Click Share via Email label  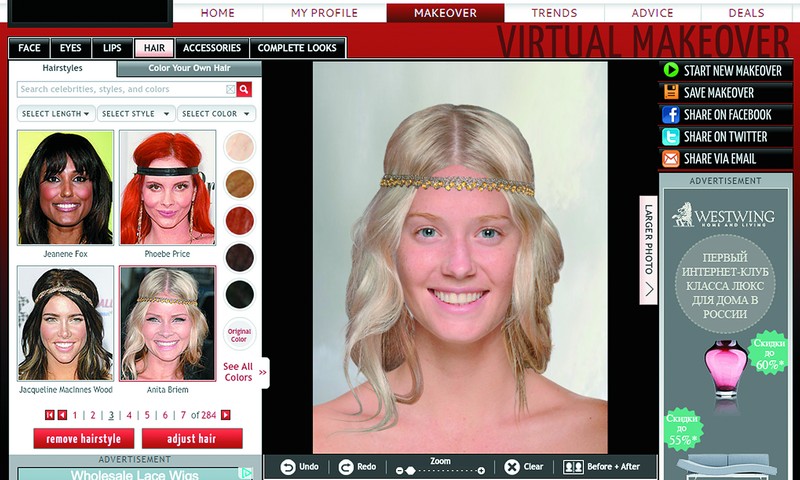720,159
